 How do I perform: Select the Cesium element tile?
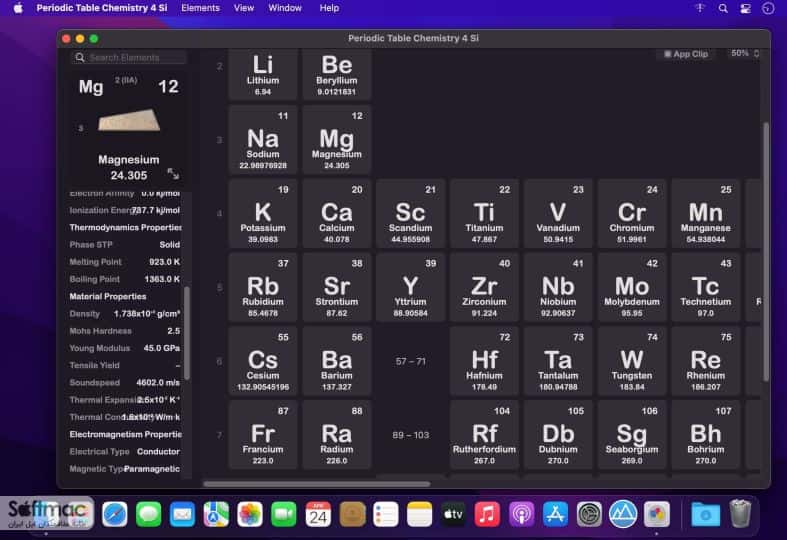[263, 361]
